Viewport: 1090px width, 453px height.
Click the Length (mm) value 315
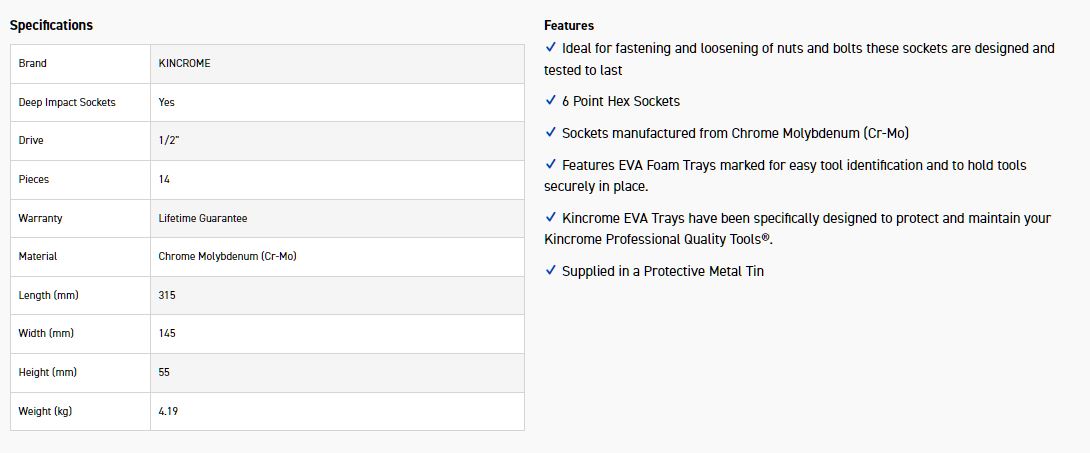coord(167,295)
